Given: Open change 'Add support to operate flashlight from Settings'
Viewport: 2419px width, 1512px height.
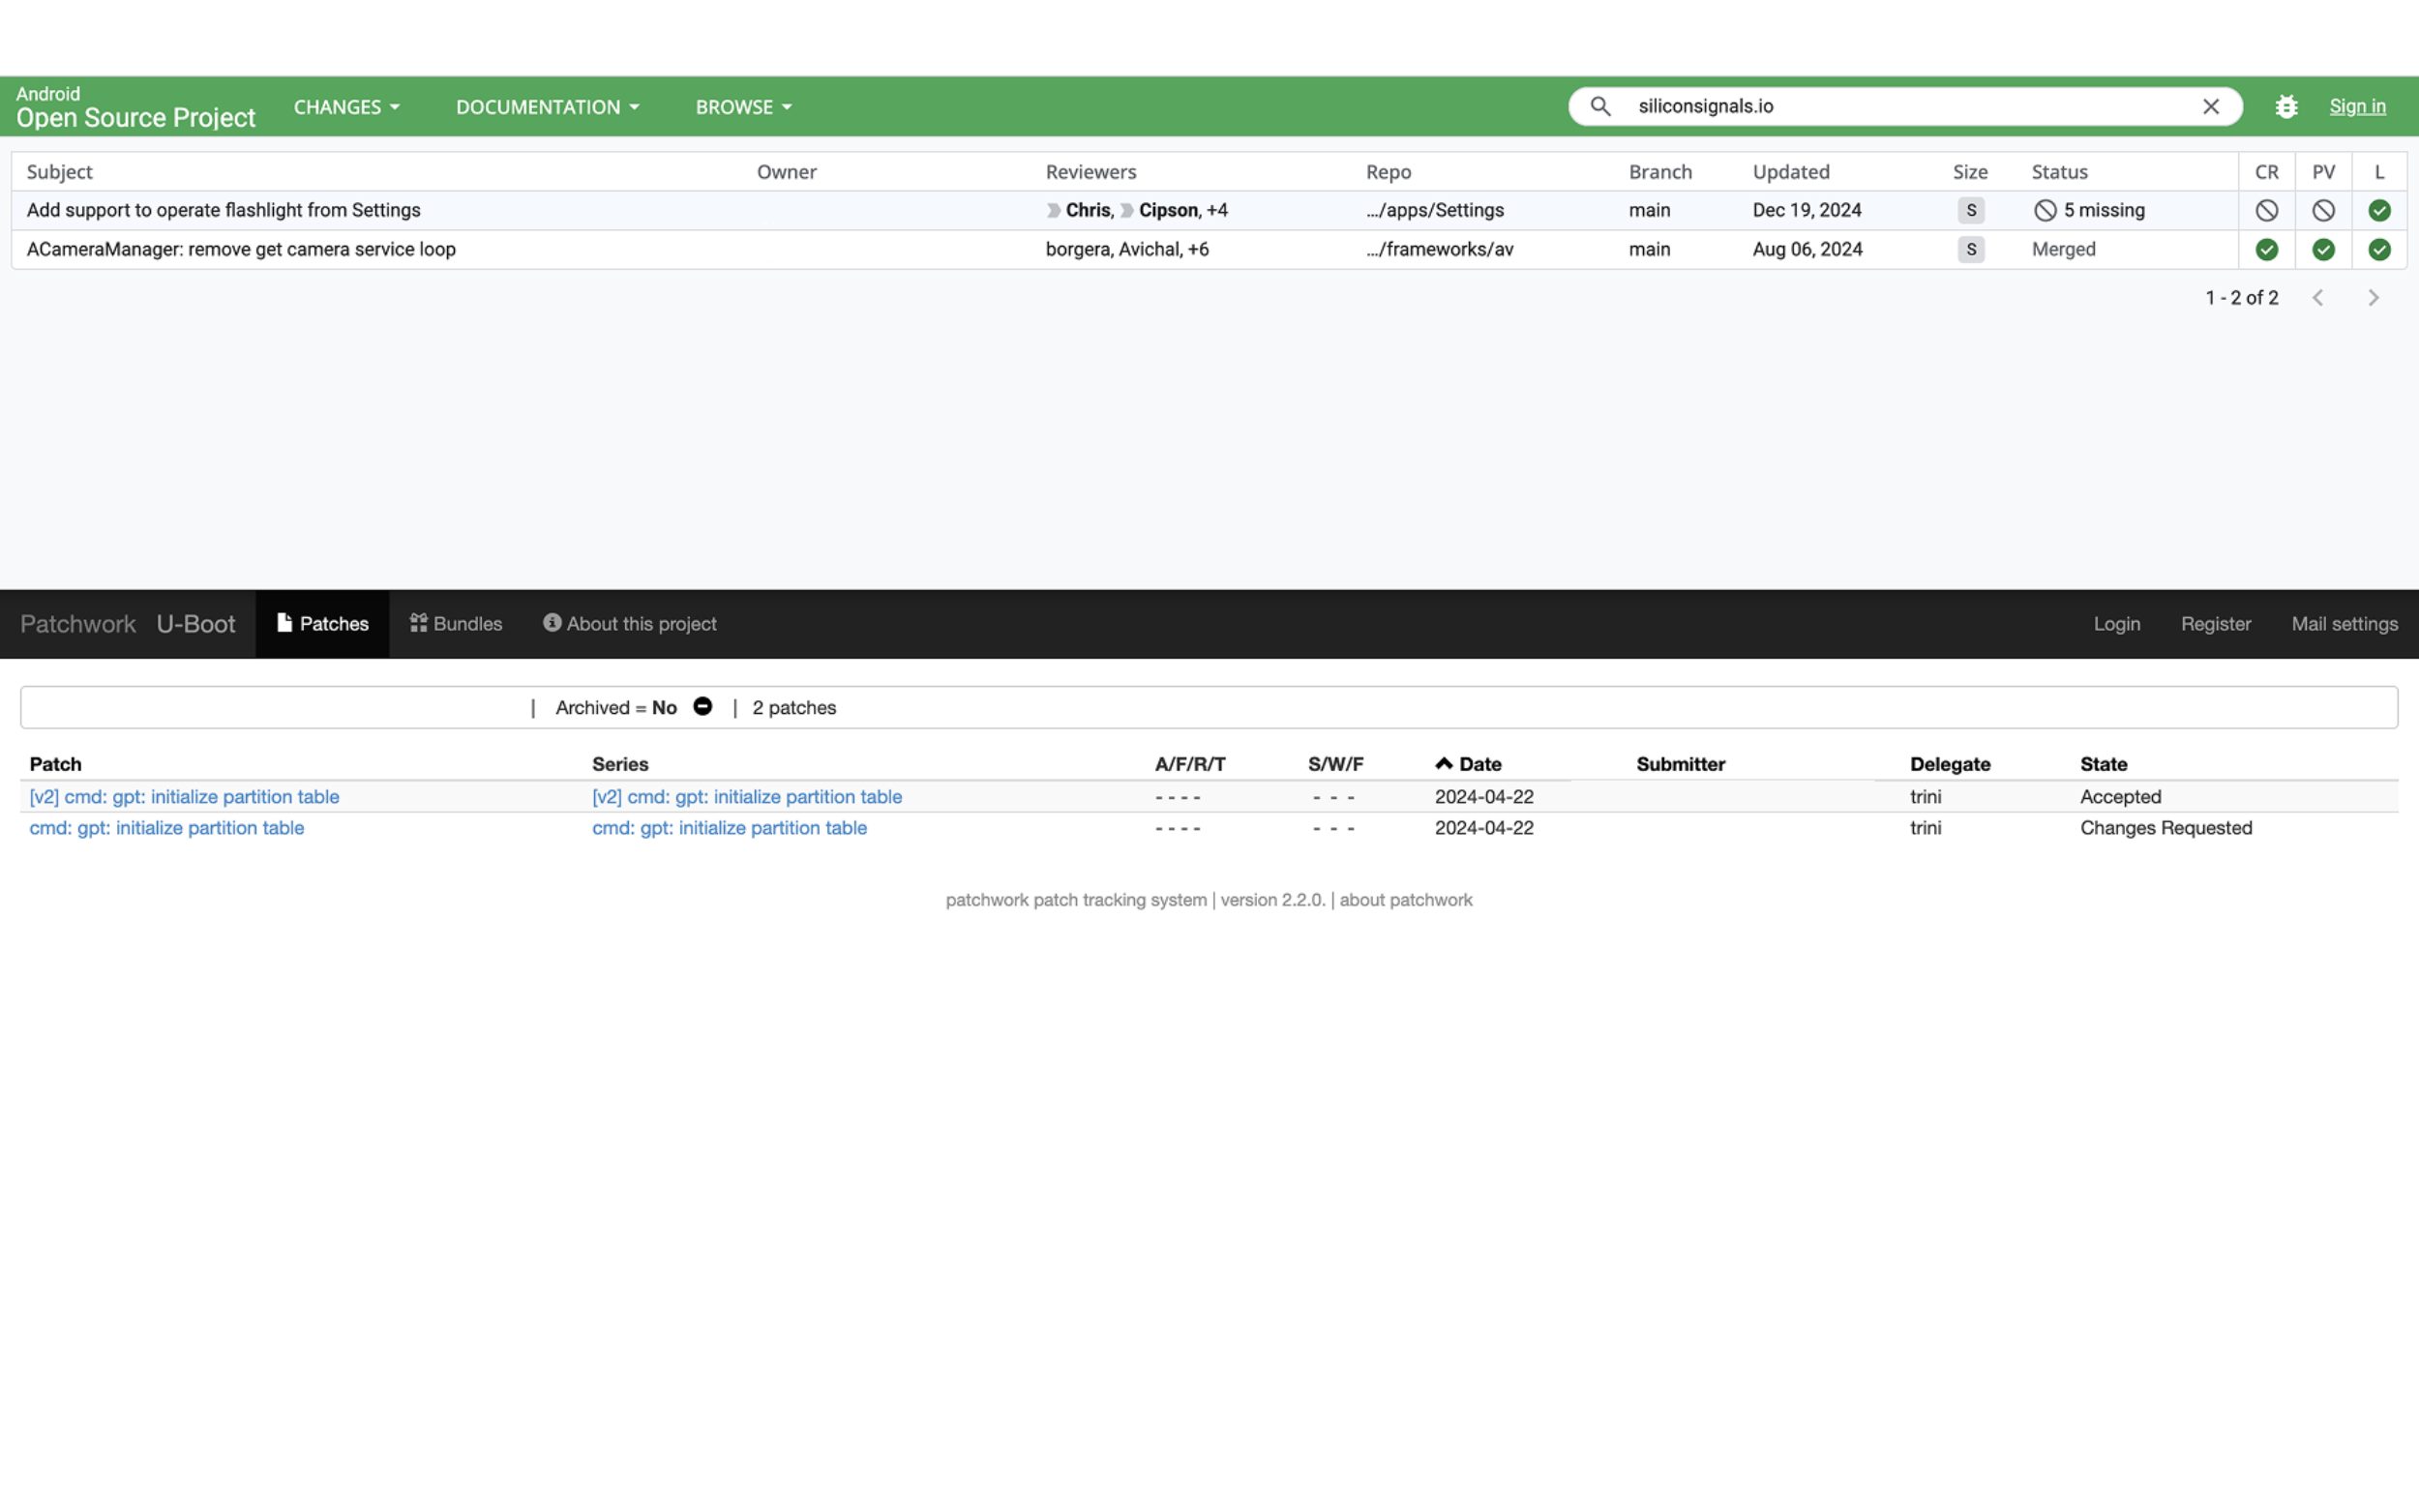Looking at the screenshot, I should [223, 210].
